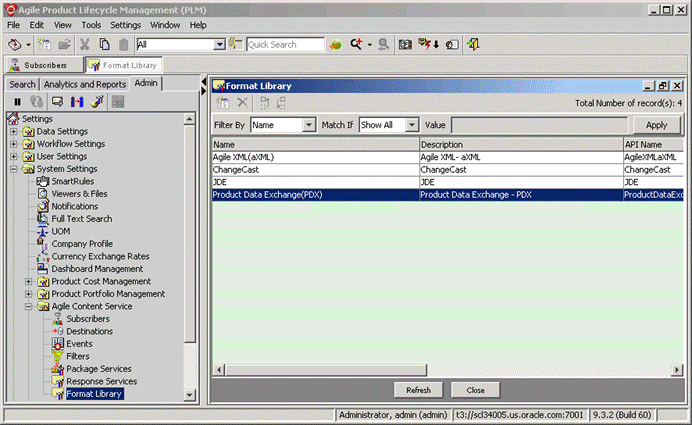This screenshot has width=692, height=425.
Task: Click the Close button below table
Action: (x=475, y=390)
